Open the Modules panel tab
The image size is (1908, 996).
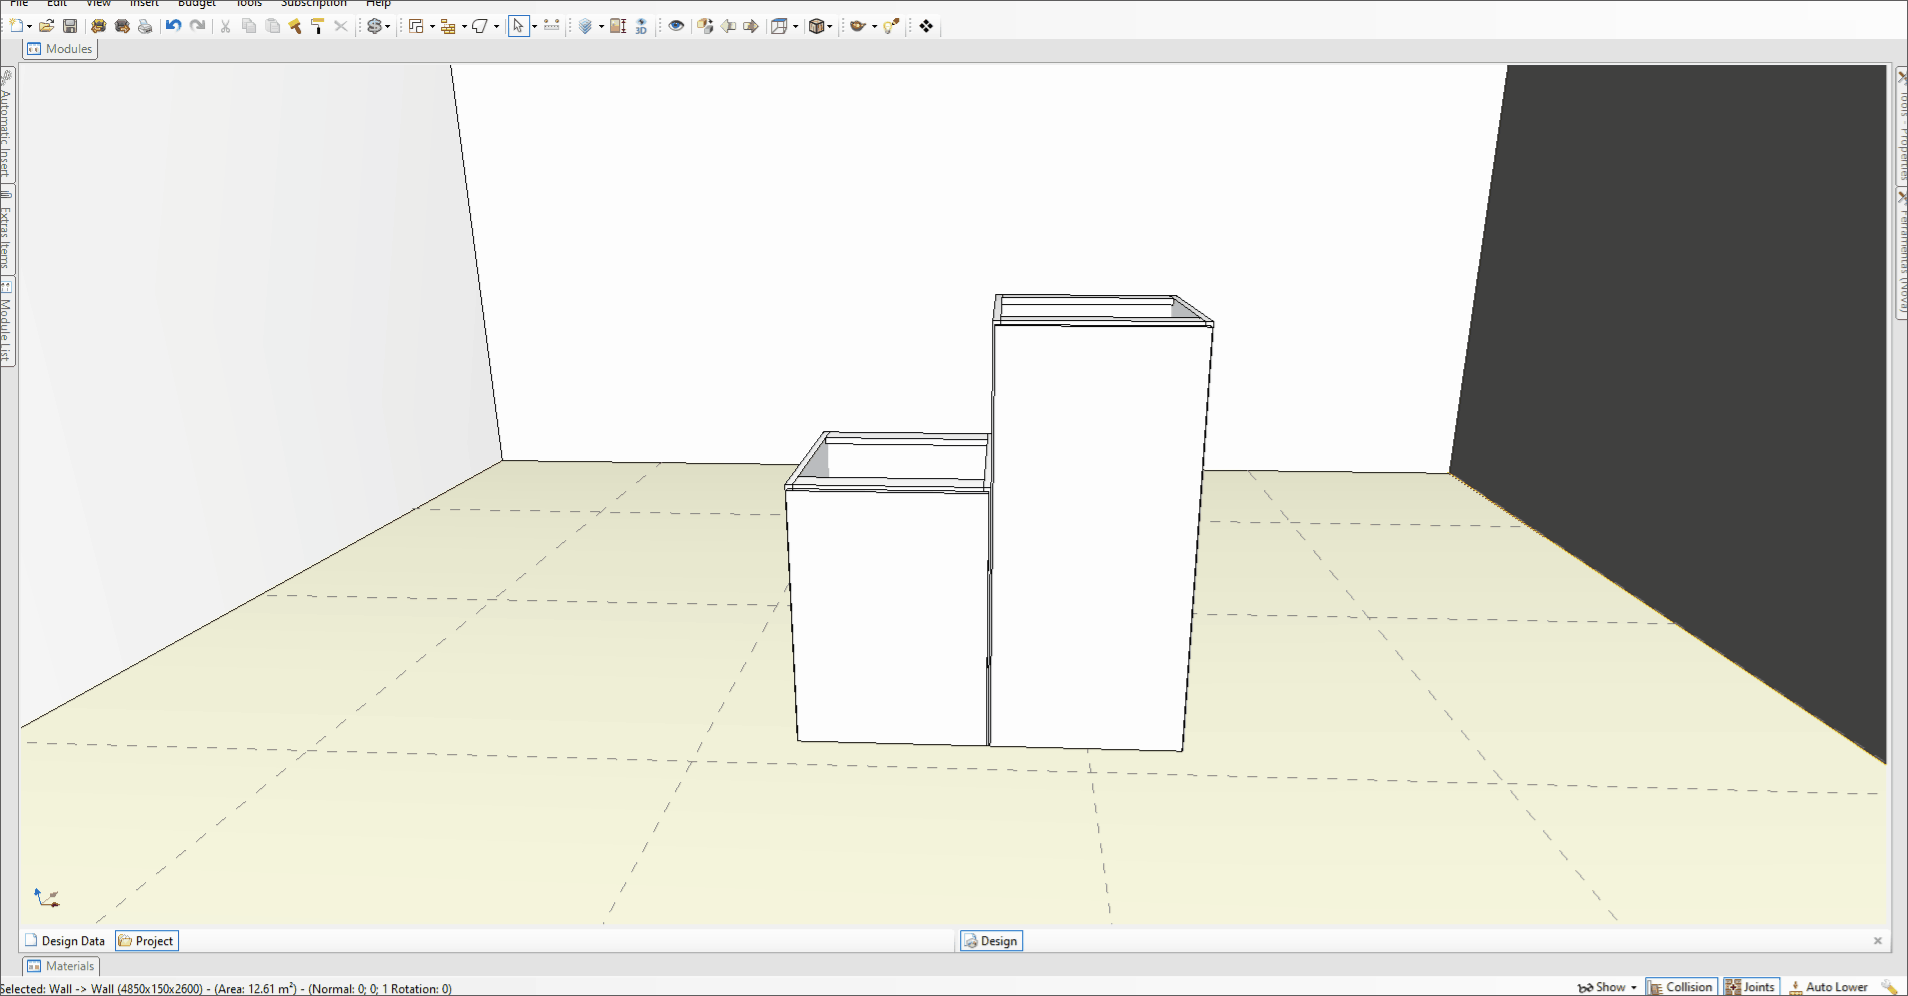pos(60,49)
